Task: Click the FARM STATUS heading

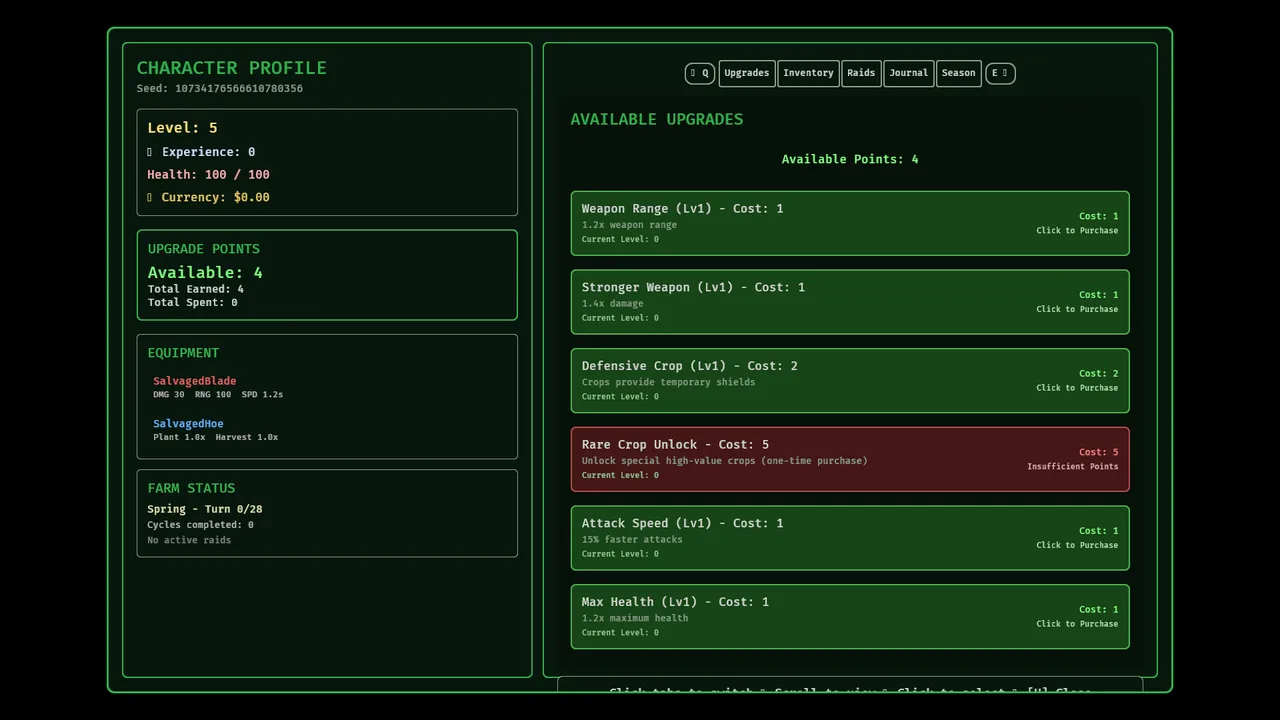Action: pyautogui.click(x=191, y=488)
